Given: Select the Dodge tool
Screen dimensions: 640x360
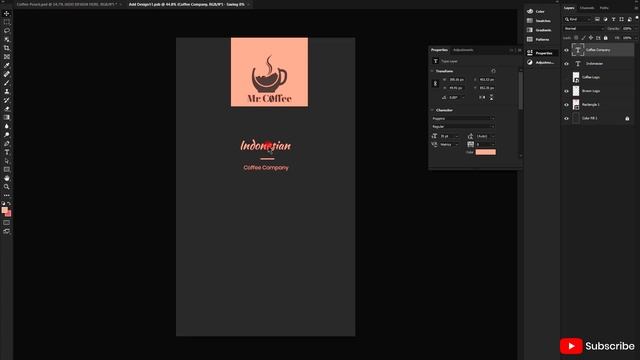Looking at the screenshot, I should 7,135.
